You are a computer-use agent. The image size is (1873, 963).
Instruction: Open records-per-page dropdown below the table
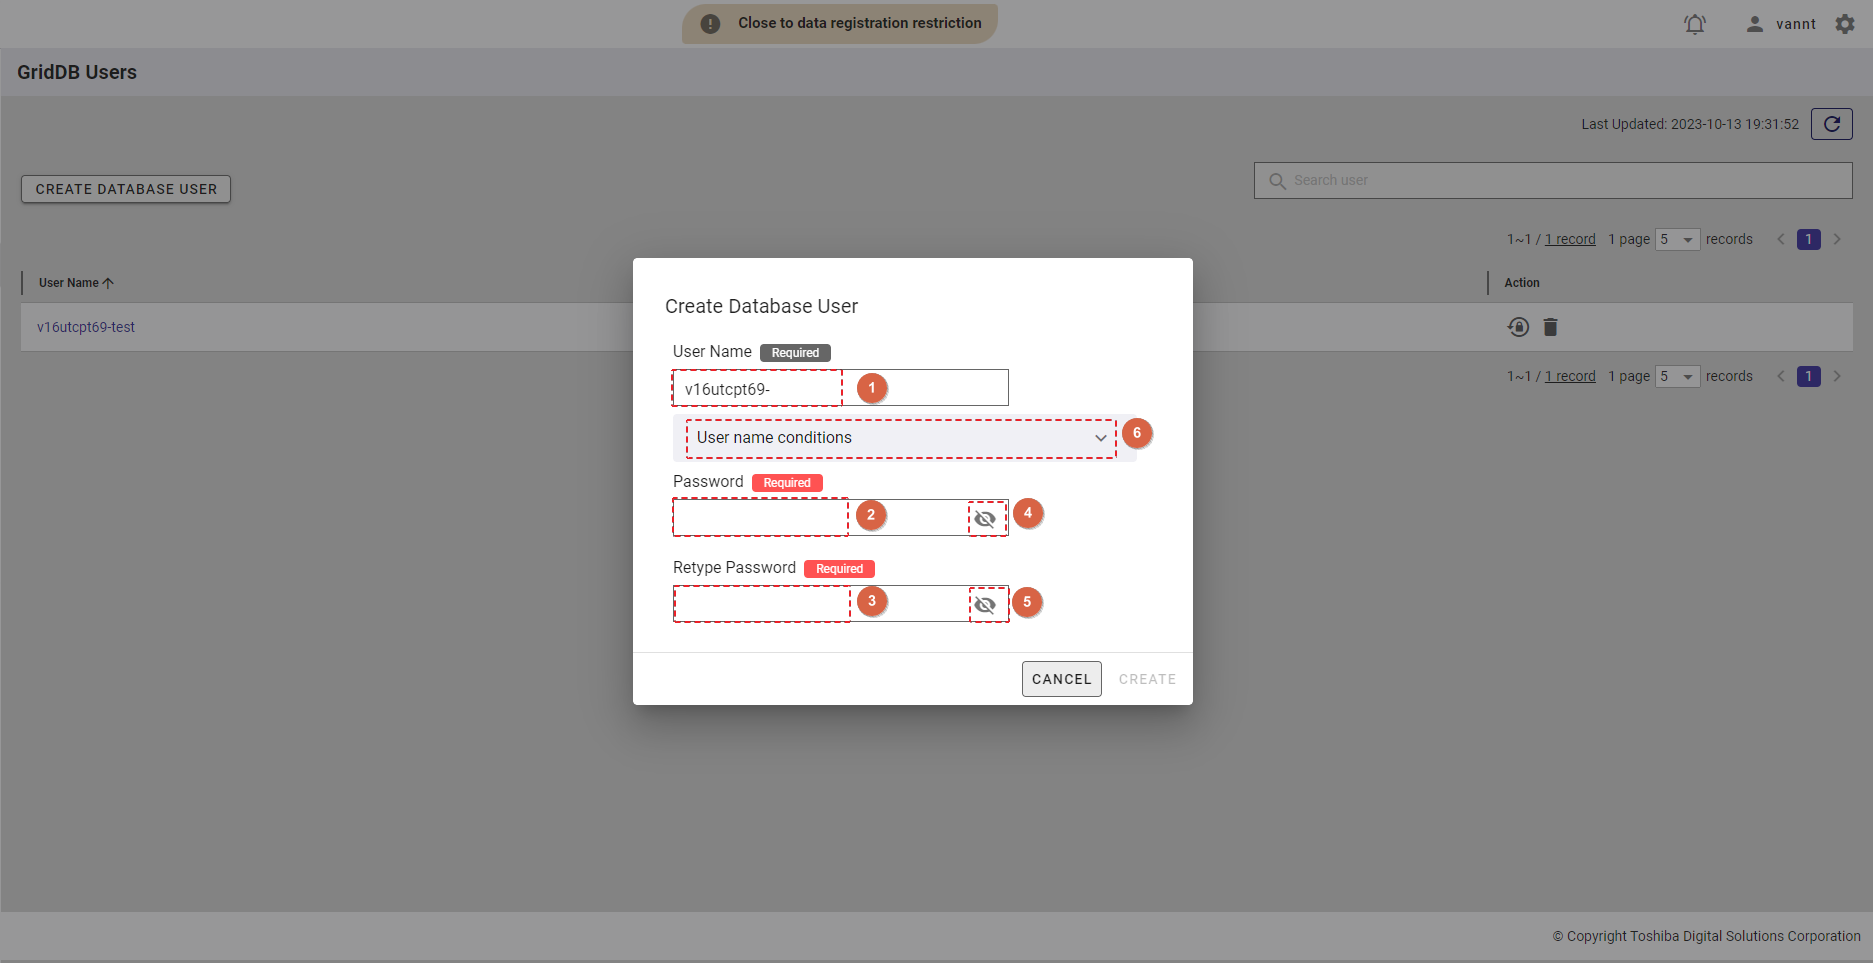coord(1677,377)
